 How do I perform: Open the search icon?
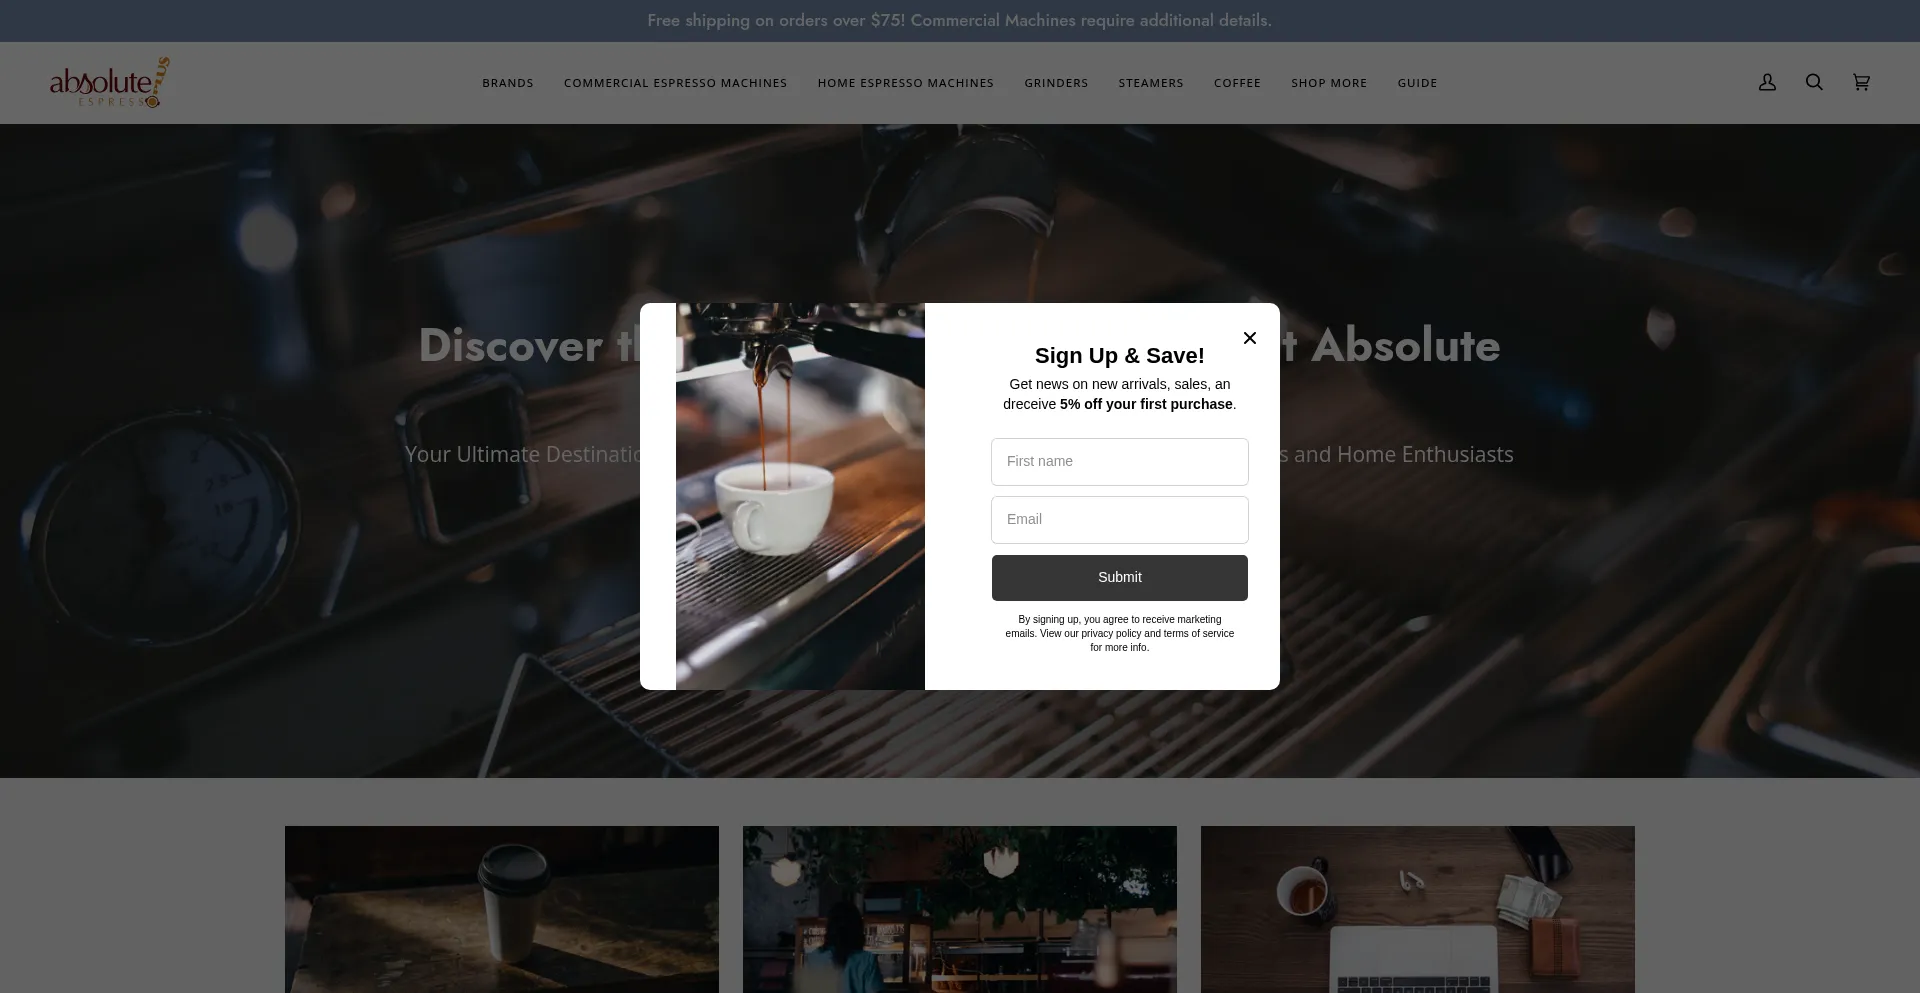coord(1814,82)
